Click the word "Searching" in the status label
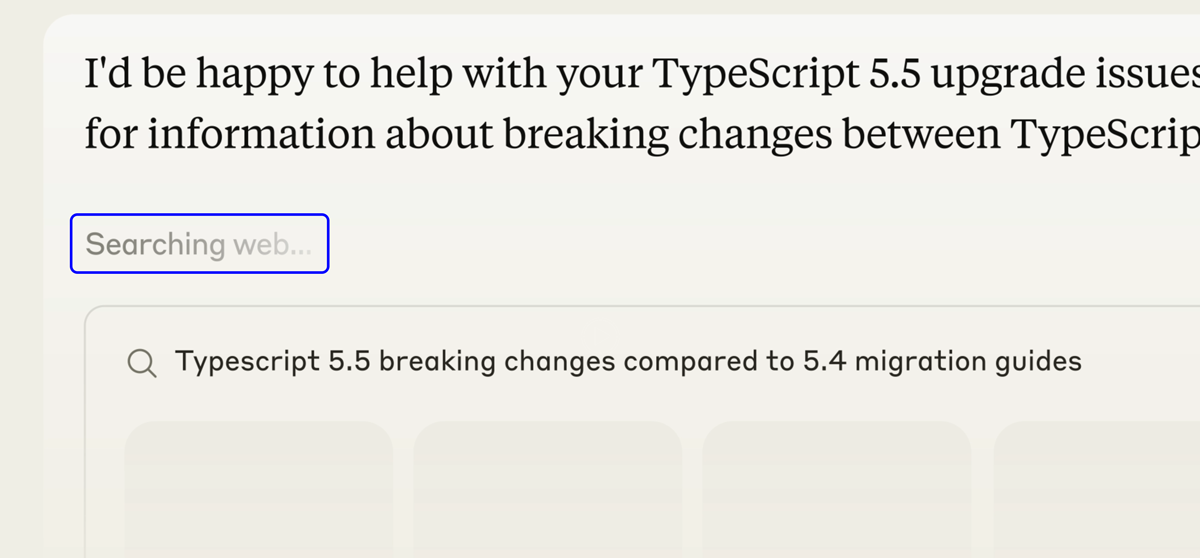Image resolution: width=1200 pixels, height=558 pixels. [x=155, y=244]
